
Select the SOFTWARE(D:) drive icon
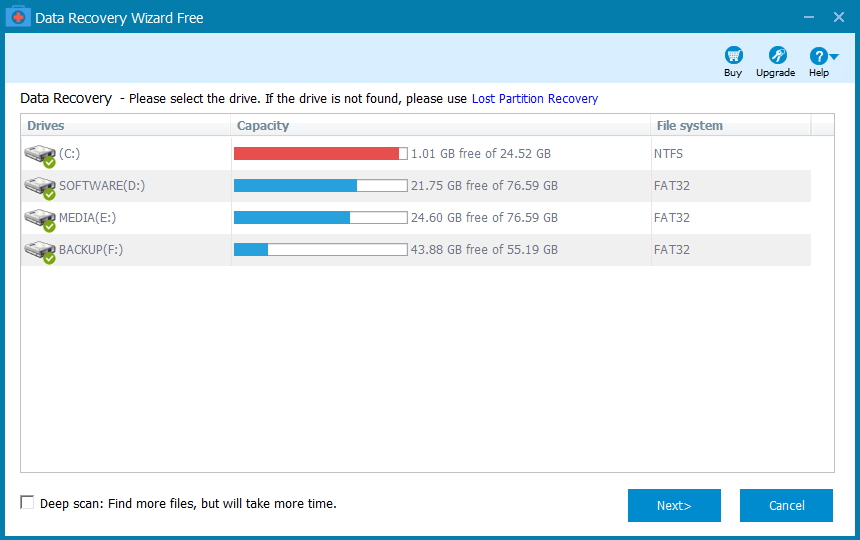[x=40, y=187]
